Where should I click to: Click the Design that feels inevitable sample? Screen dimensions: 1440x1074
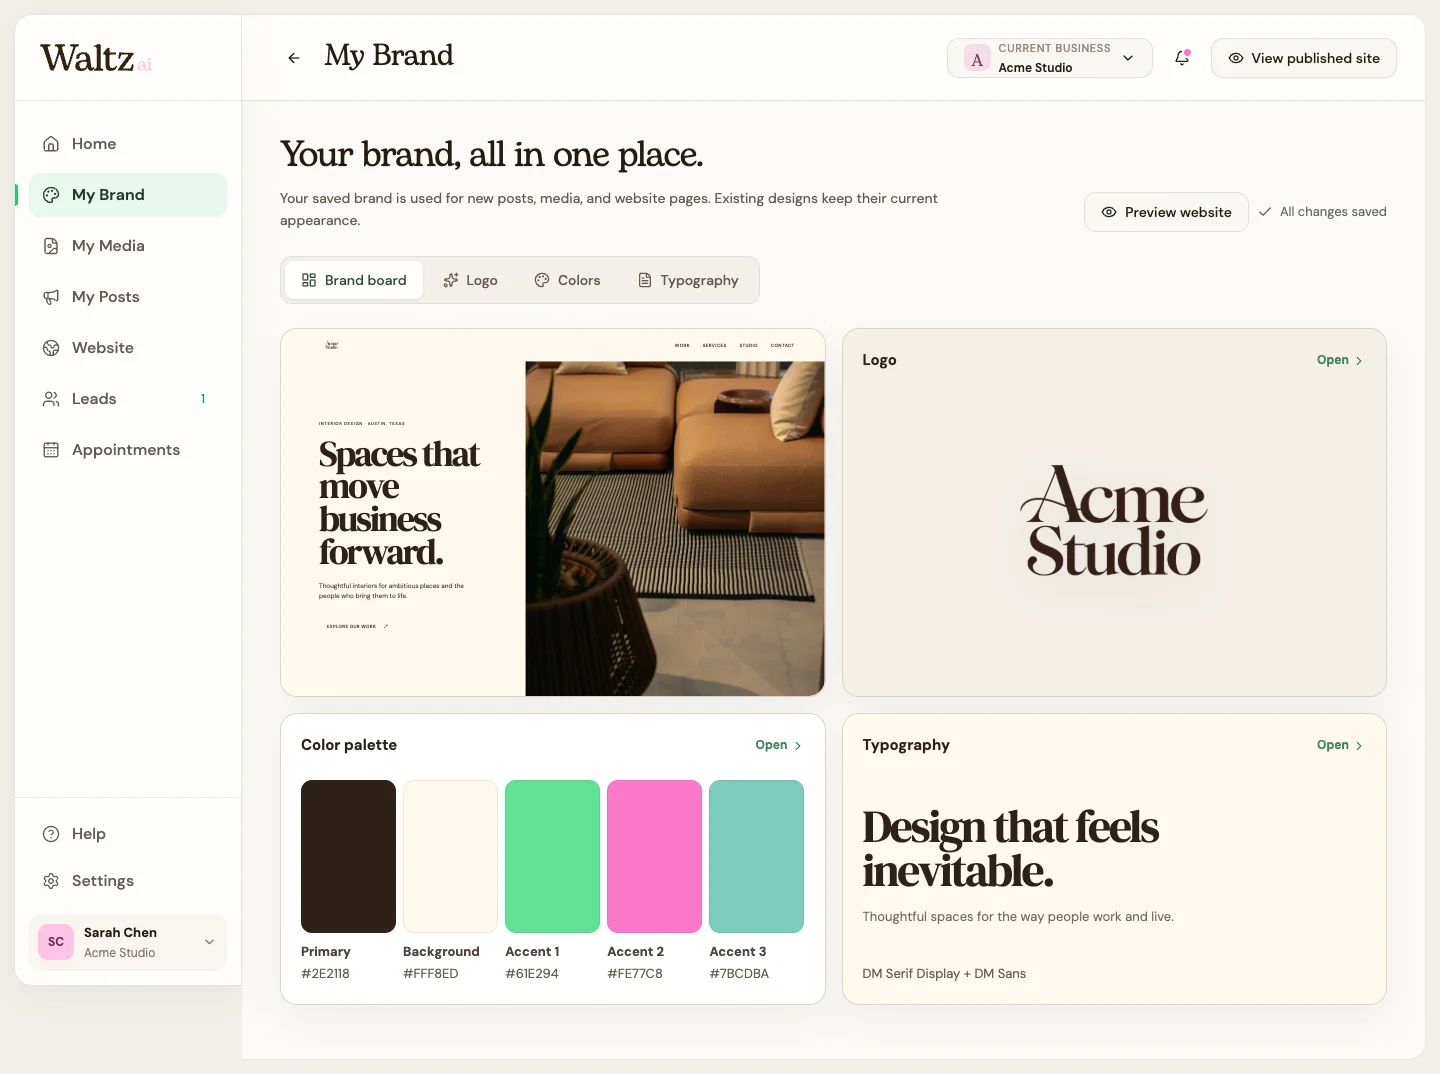click(1010, 849)
